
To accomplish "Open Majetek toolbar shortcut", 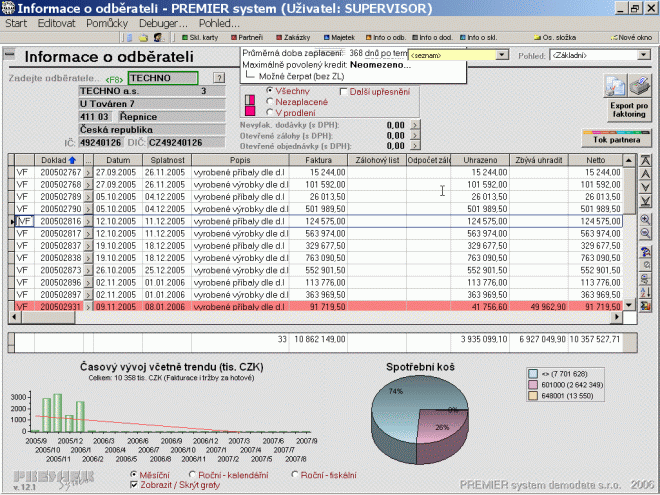I will click(339, 37).
